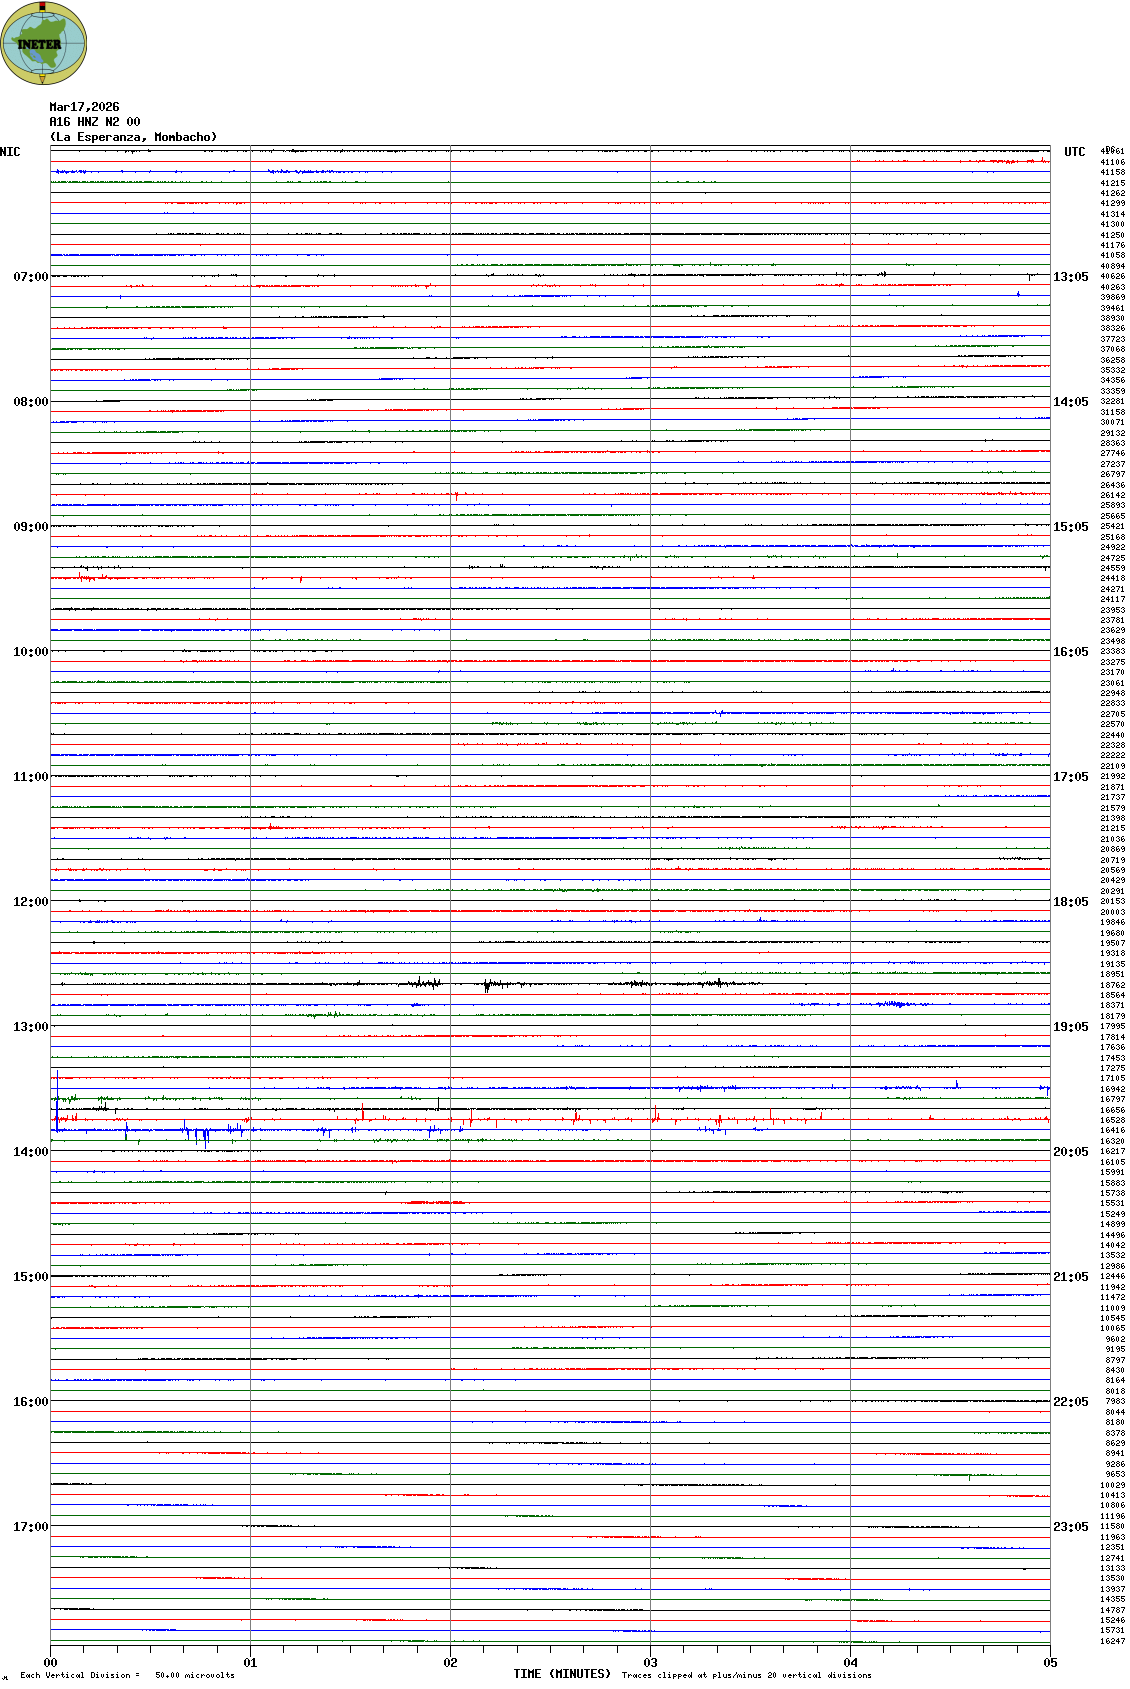Click the UTC time header
Viewport: 1130px width, 1689px height.
point(1074,152)
